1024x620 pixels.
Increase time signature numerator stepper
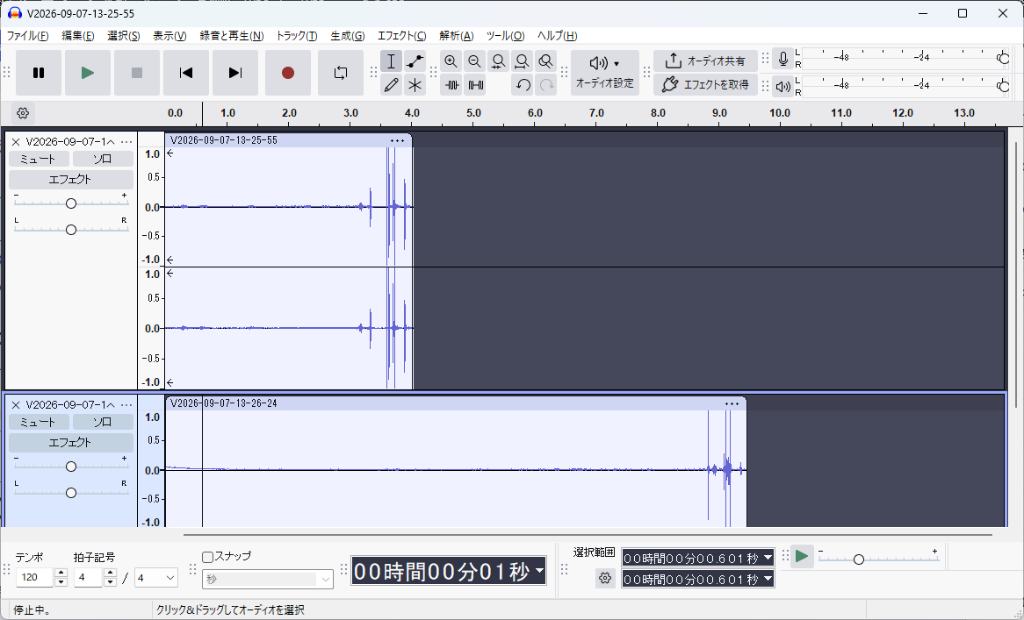pyautogui.click(x=110, y=573)
